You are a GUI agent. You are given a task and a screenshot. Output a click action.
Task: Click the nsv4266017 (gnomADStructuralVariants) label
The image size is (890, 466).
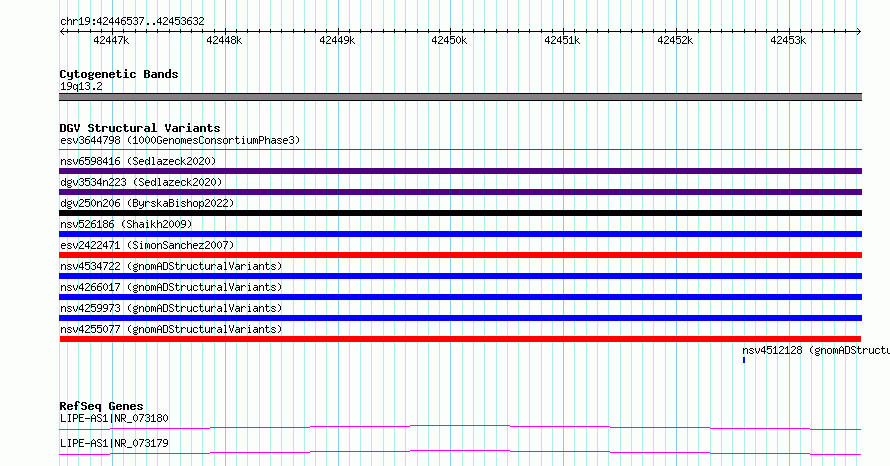coord(171,287)
